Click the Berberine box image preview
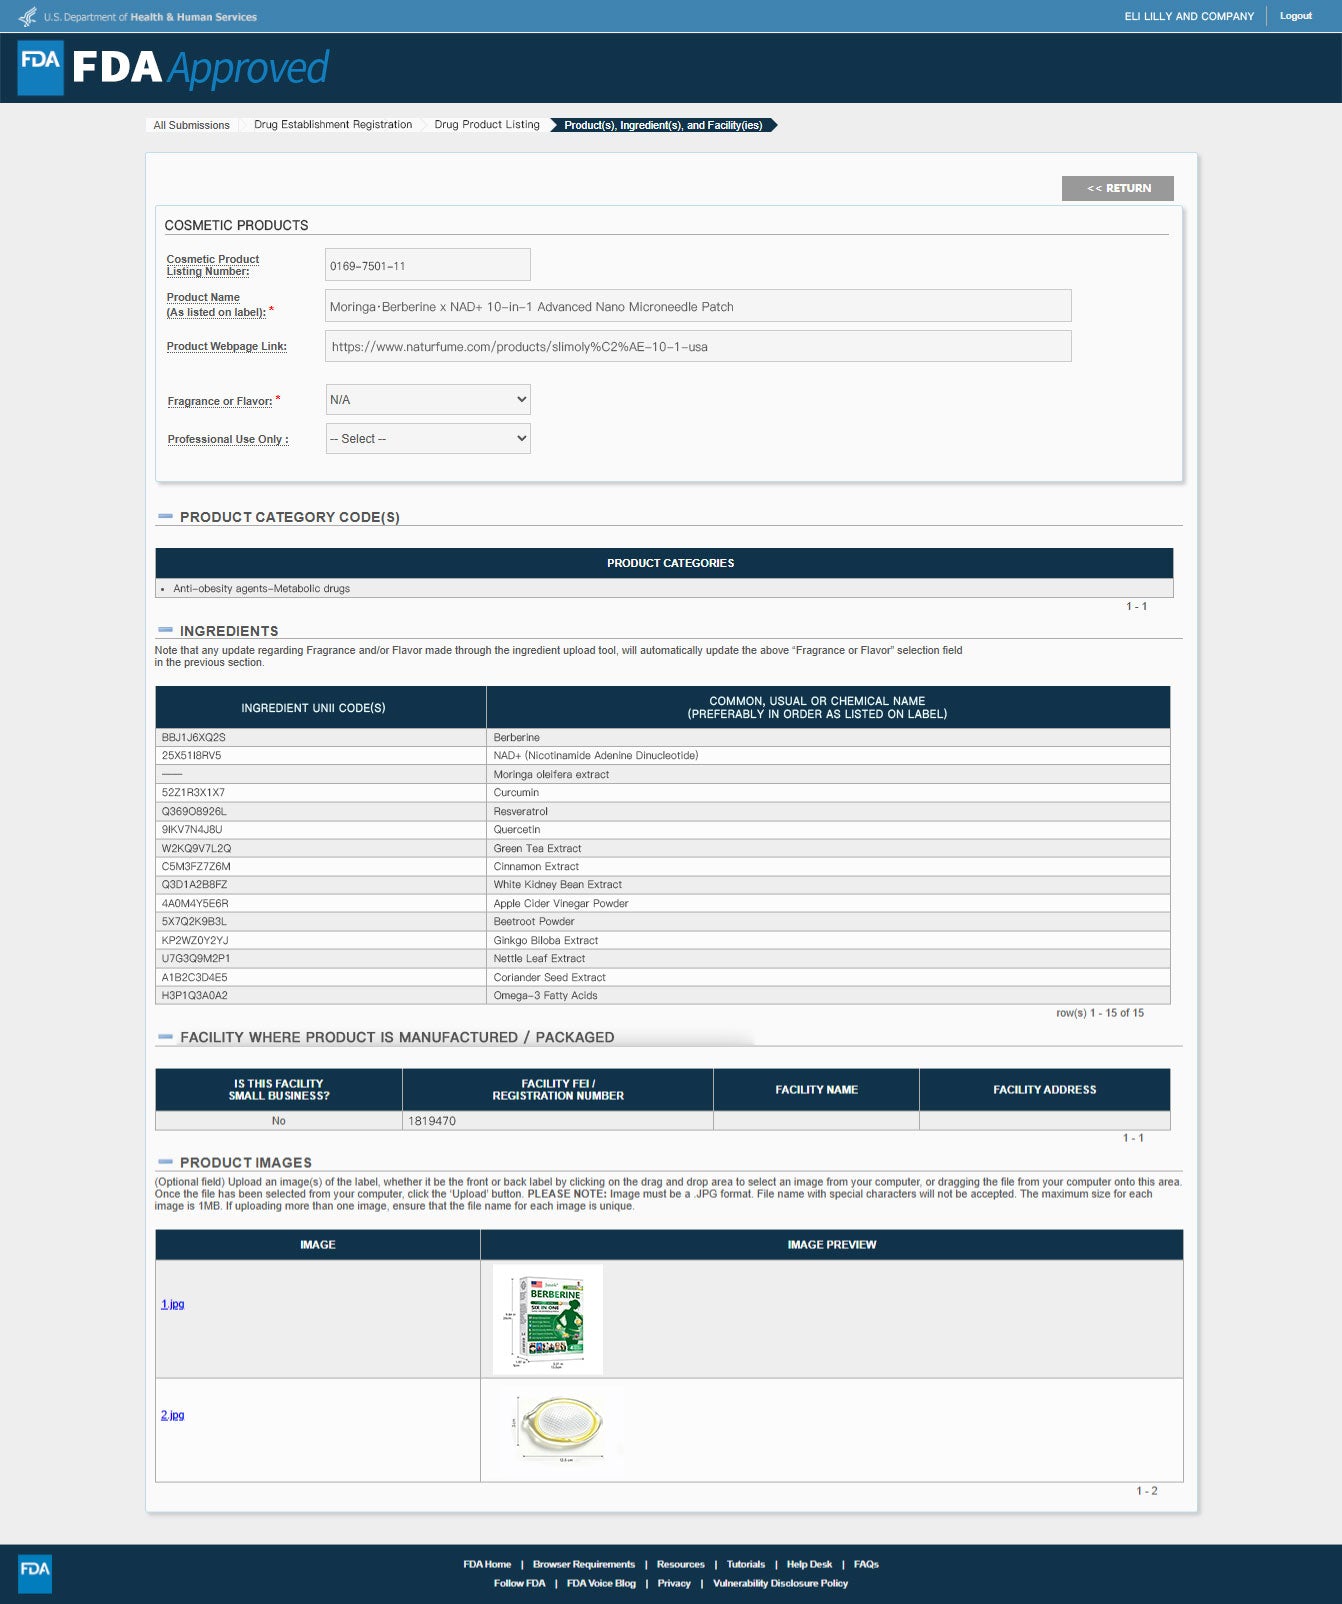This screenshot has height=1604, width=1342. click(x=548, y=1319)
